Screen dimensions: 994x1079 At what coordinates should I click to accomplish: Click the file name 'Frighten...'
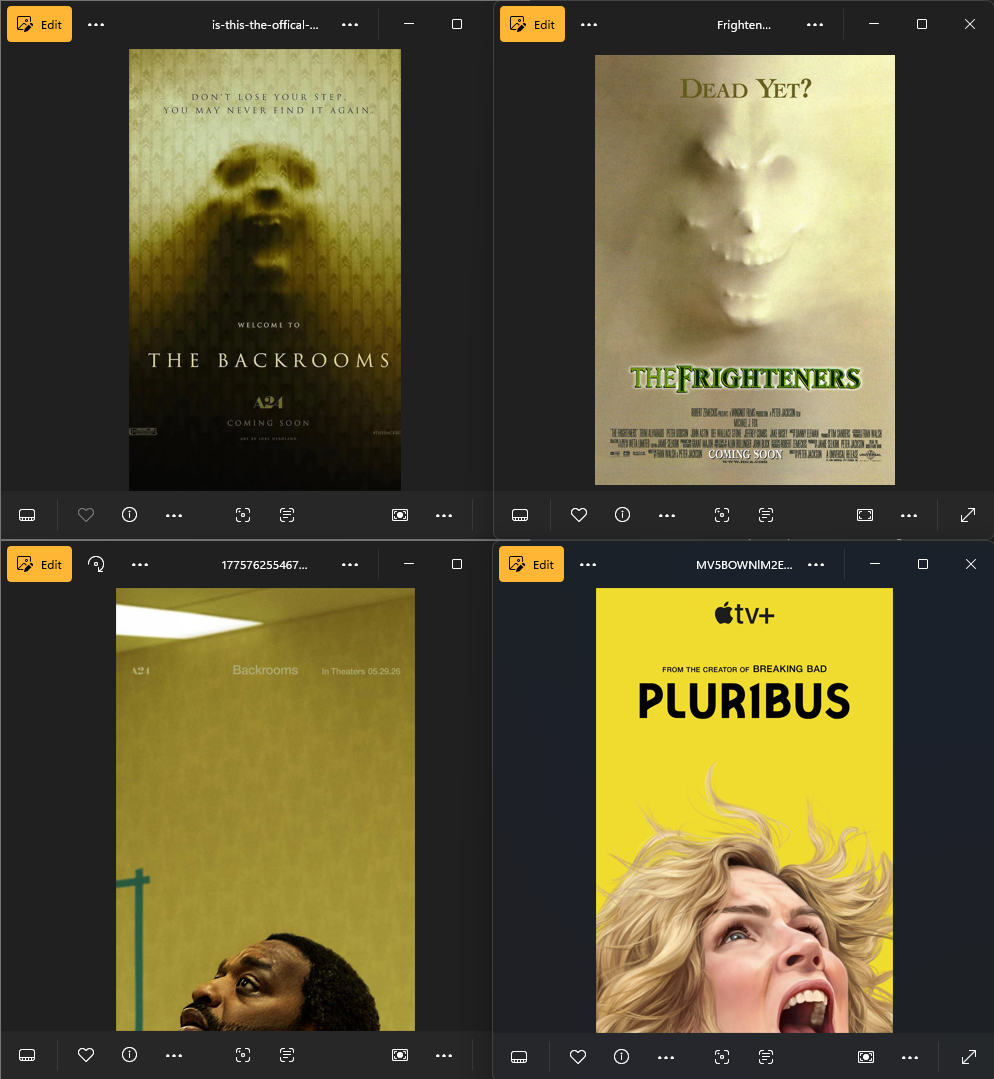pyautogui.click(x=744, y=25)
